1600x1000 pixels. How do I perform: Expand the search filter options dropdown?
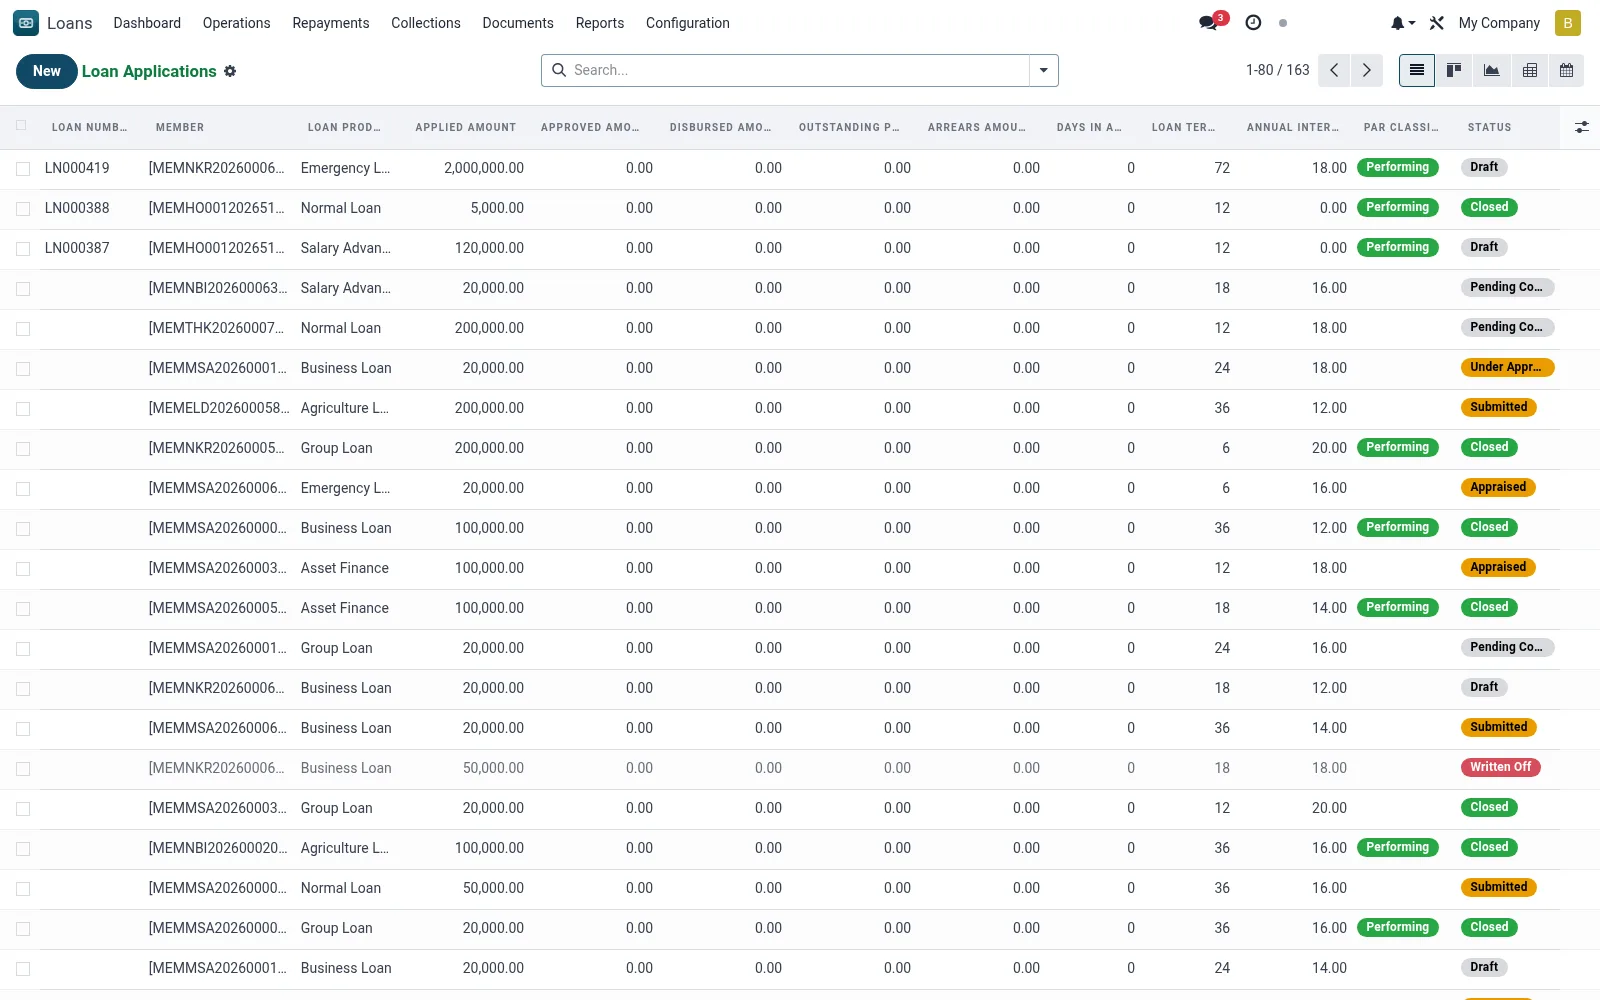(x=1043, y=70)
